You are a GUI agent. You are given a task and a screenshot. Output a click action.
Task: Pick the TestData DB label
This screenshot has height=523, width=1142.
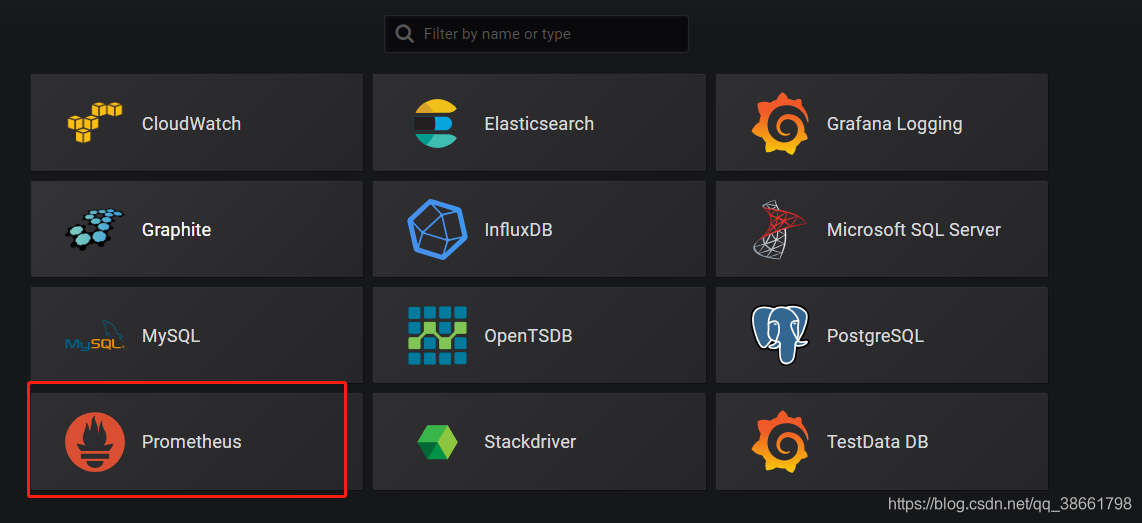click(x=878, y=441)
